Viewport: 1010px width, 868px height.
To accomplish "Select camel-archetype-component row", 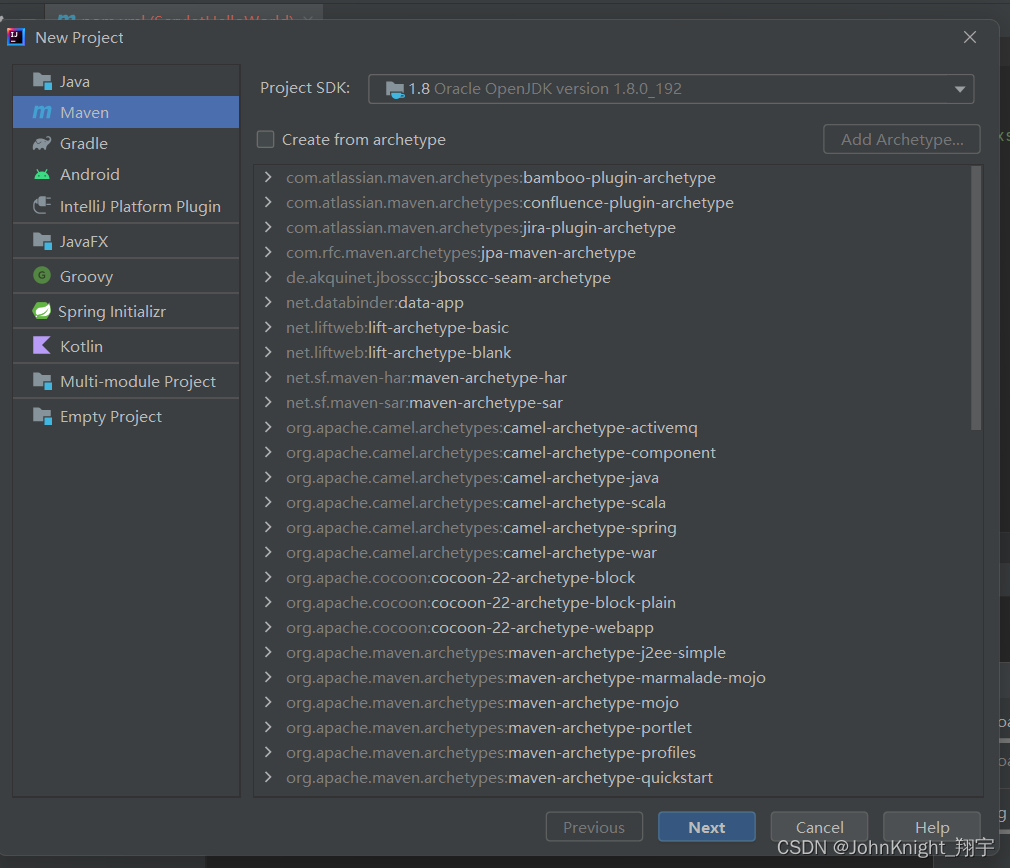I will click(612, 453).
